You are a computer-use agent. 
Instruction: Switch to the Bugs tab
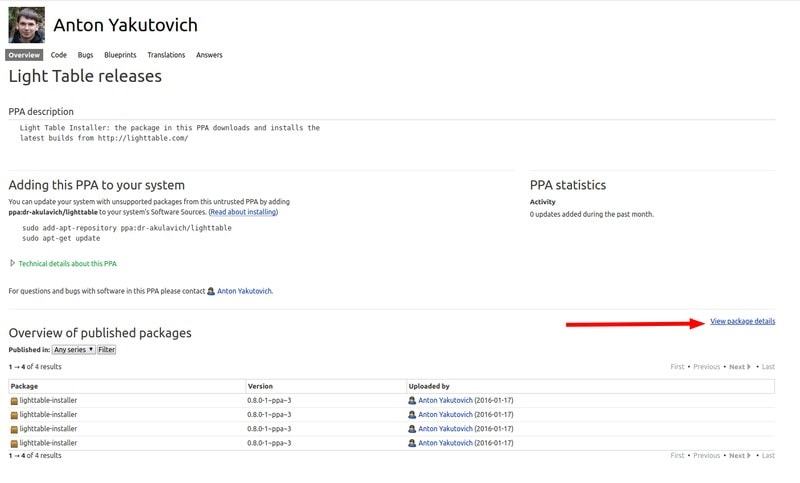coord(86,55)
